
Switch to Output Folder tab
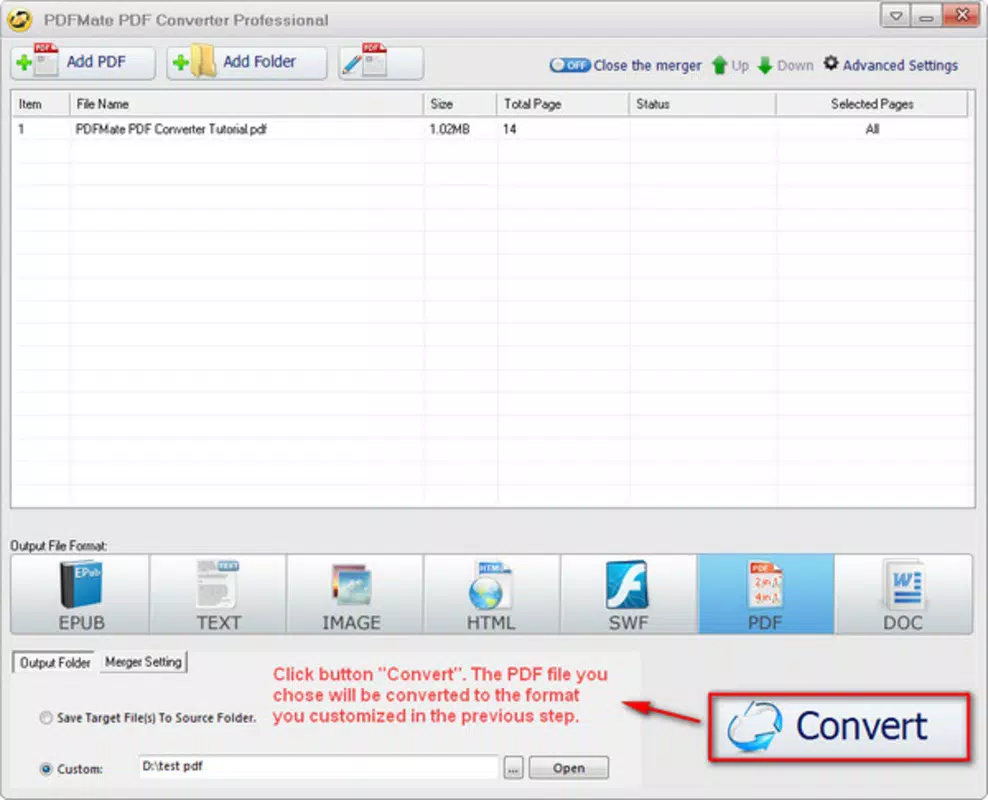pos(55,663)
